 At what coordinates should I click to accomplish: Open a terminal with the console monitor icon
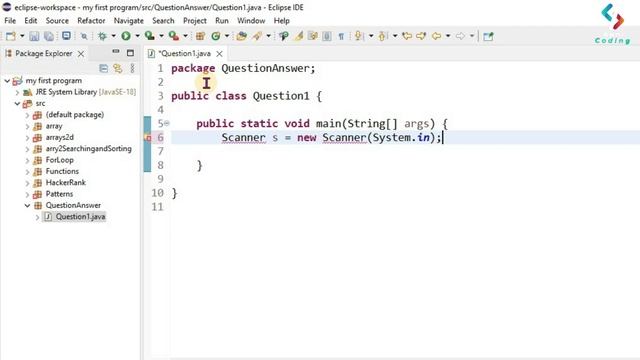66,36
